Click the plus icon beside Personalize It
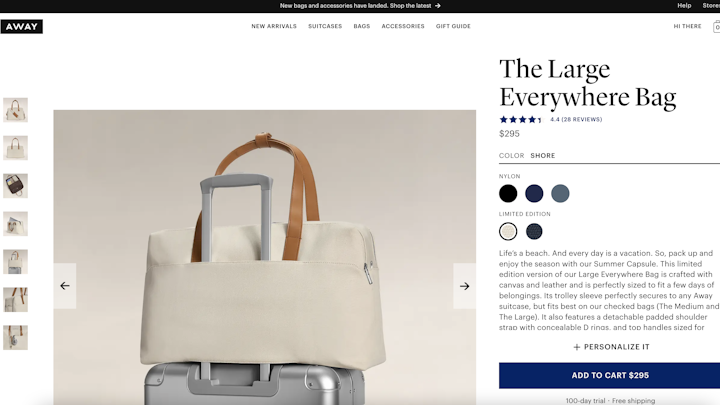This screenshot has height=405, width=720. (x=577, y=347)
